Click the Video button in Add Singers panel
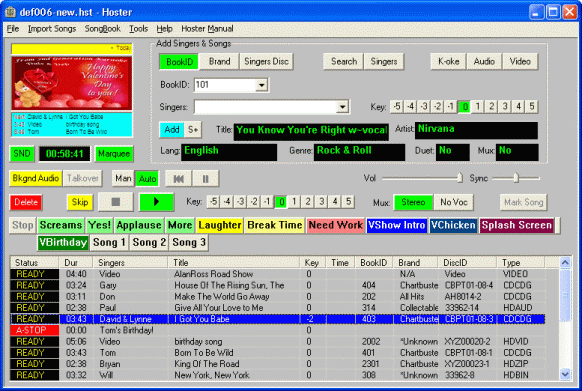The width and height of the screenshot is (582, 391). click(x=520, y=62)
